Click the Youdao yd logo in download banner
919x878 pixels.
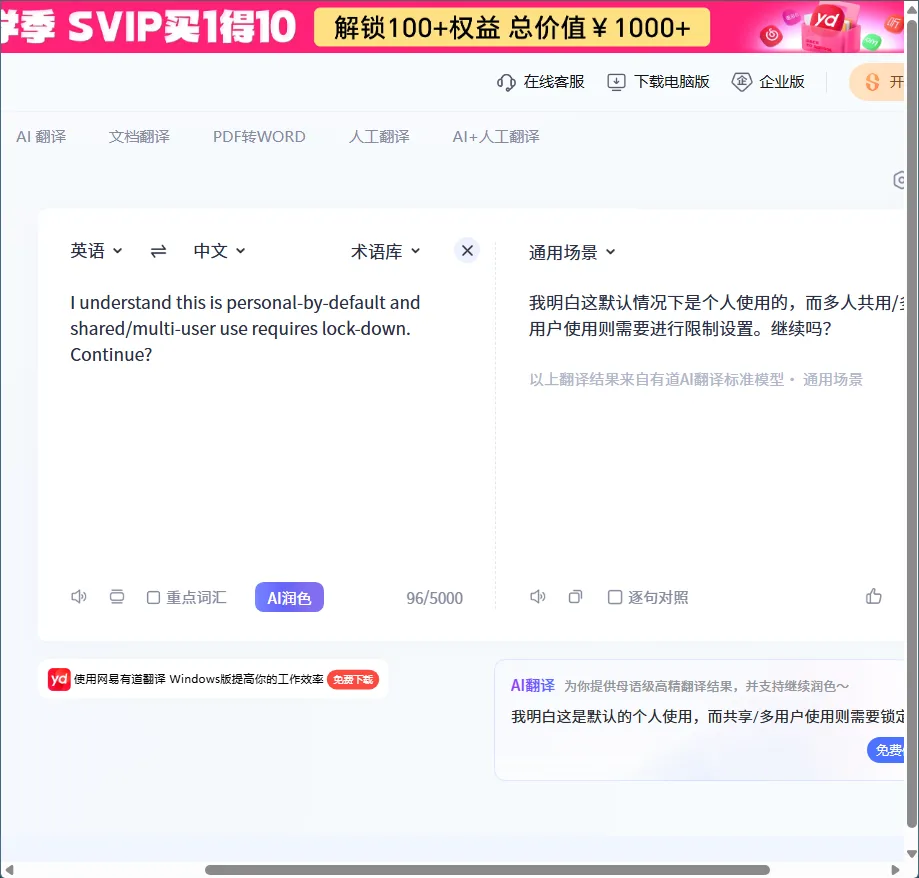59,679
